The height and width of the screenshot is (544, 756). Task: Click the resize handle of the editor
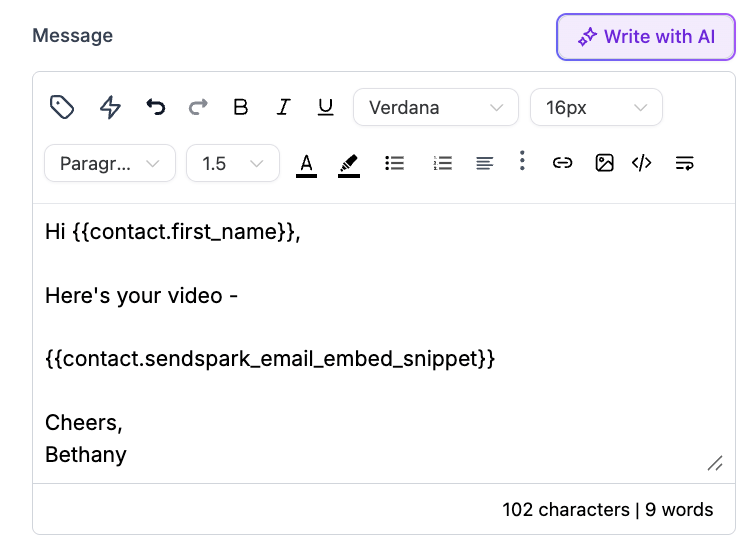(x=715, y=463)
